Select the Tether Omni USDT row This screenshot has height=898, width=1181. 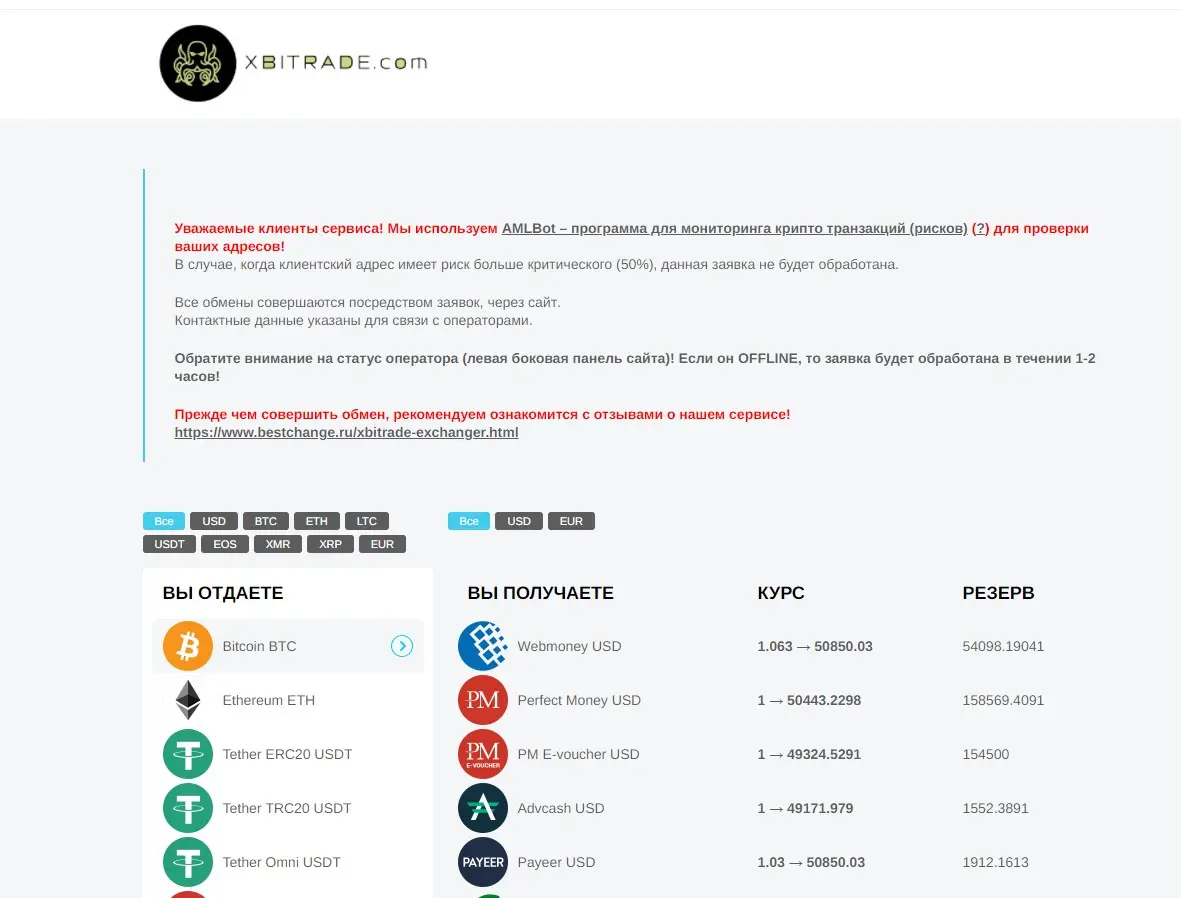(280, 862)
